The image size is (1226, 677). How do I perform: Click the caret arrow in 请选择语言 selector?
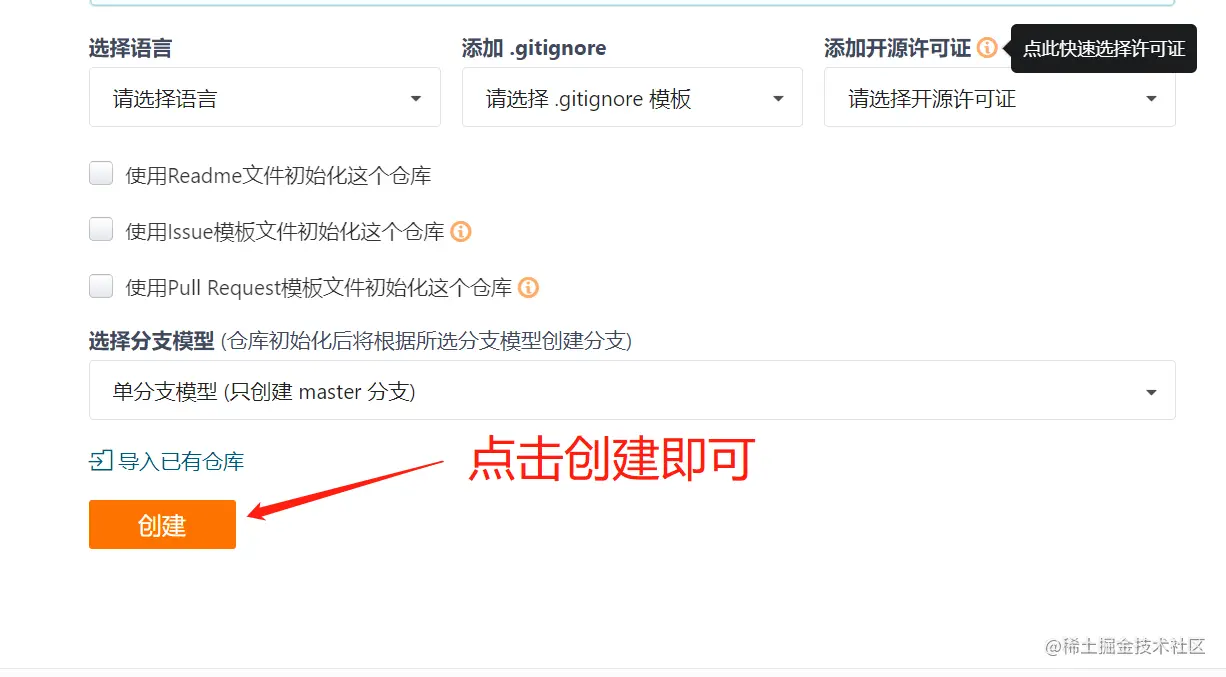(416, 99)
